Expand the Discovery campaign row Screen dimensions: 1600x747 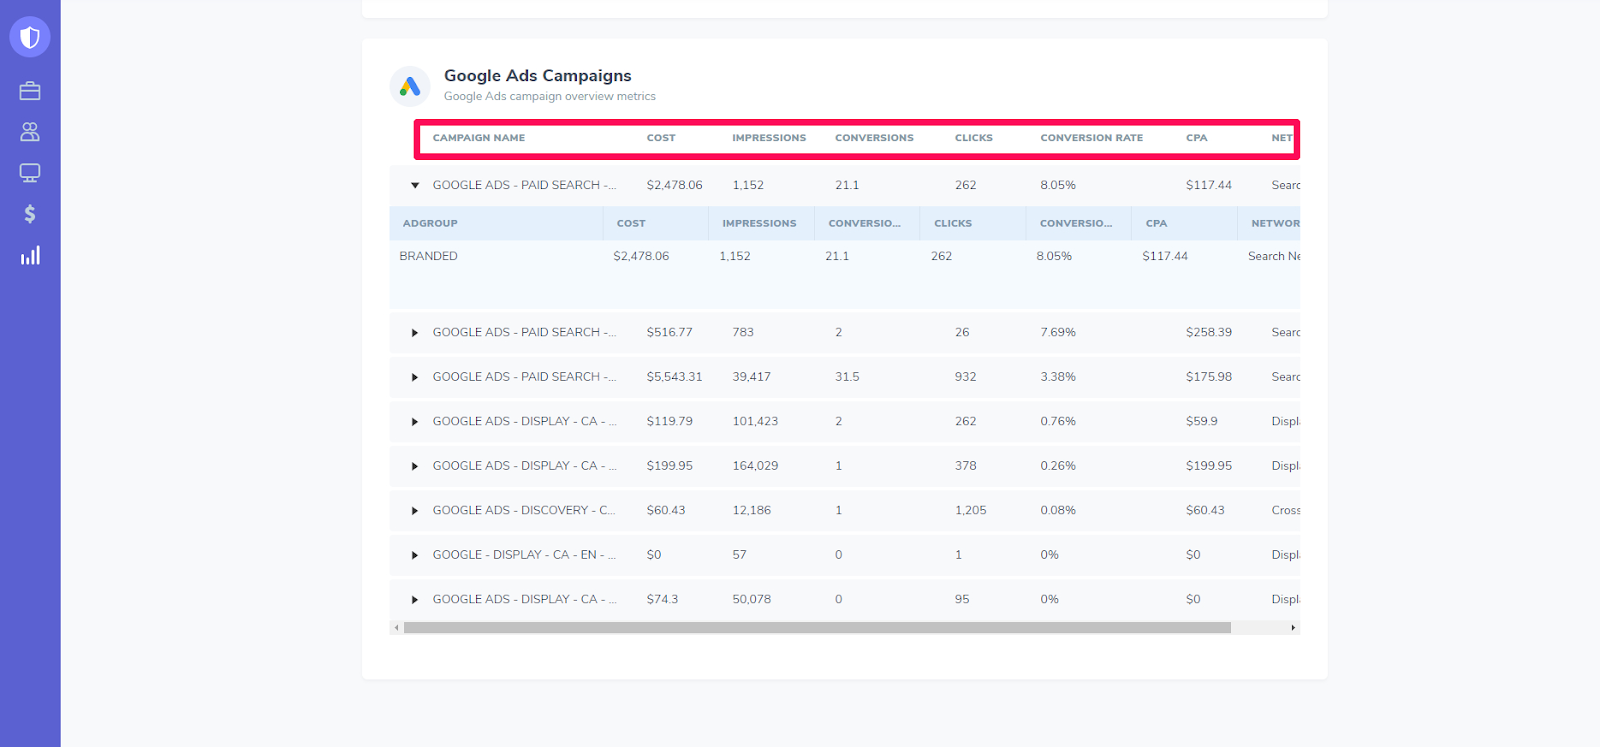(x=415, y=511)
